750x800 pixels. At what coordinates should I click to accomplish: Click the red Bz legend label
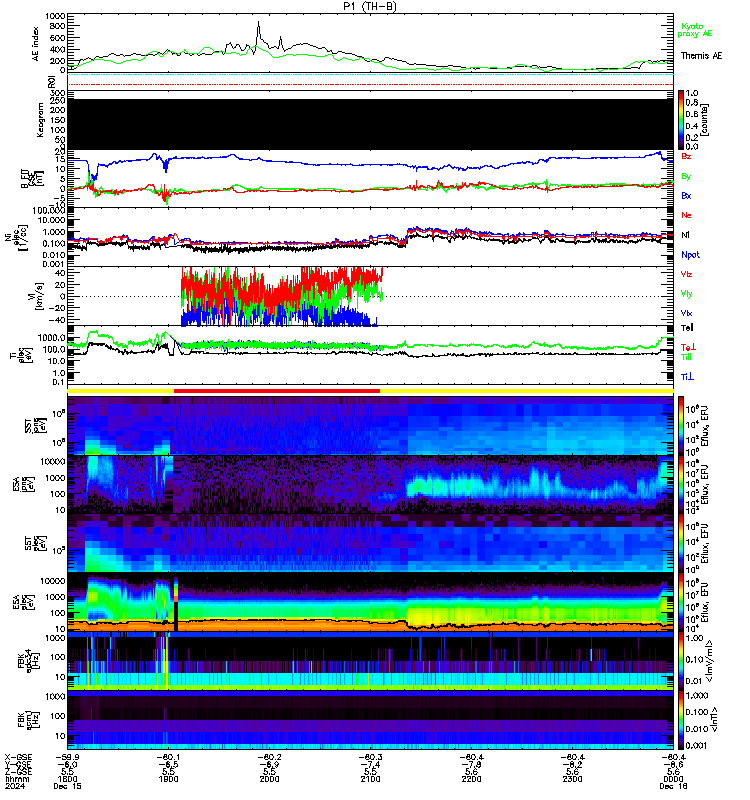pos(686,156)
